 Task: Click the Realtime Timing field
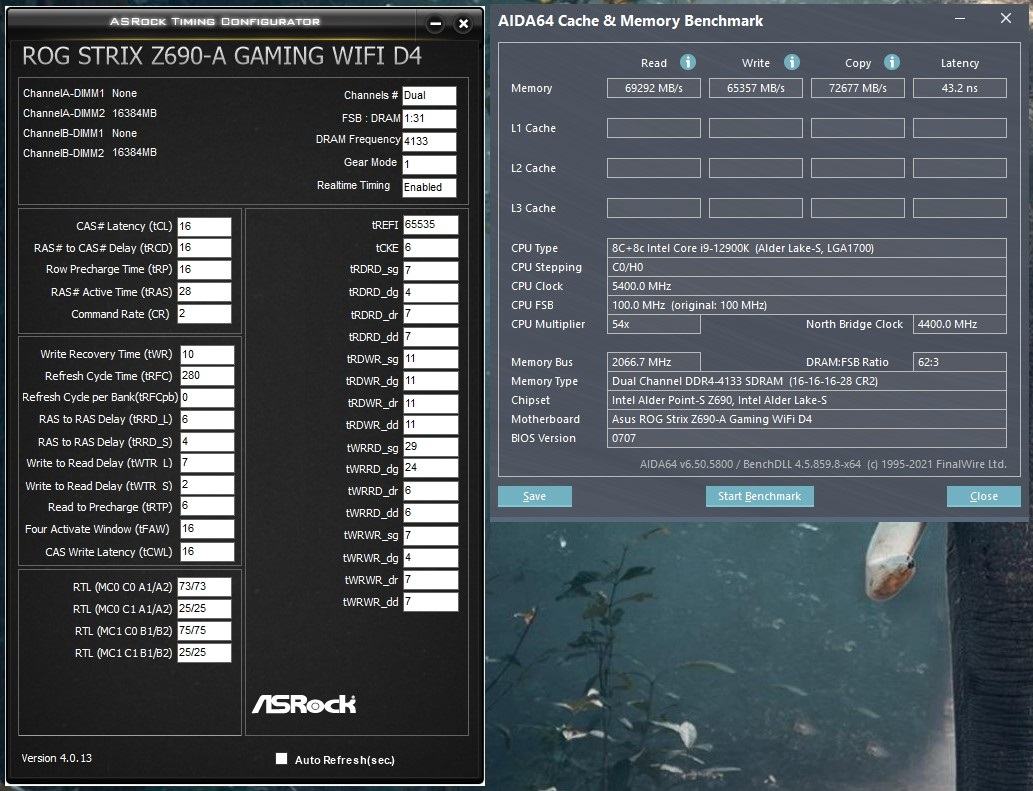429,187
